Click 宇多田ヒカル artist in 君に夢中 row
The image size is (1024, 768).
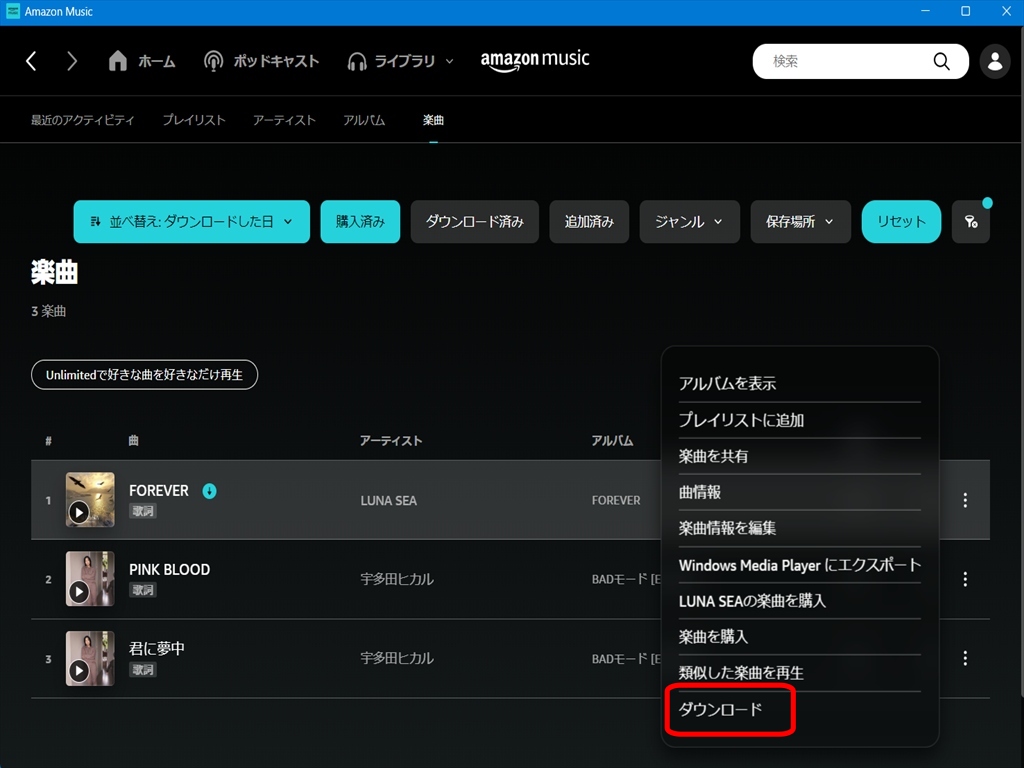[x=397, y=658]
